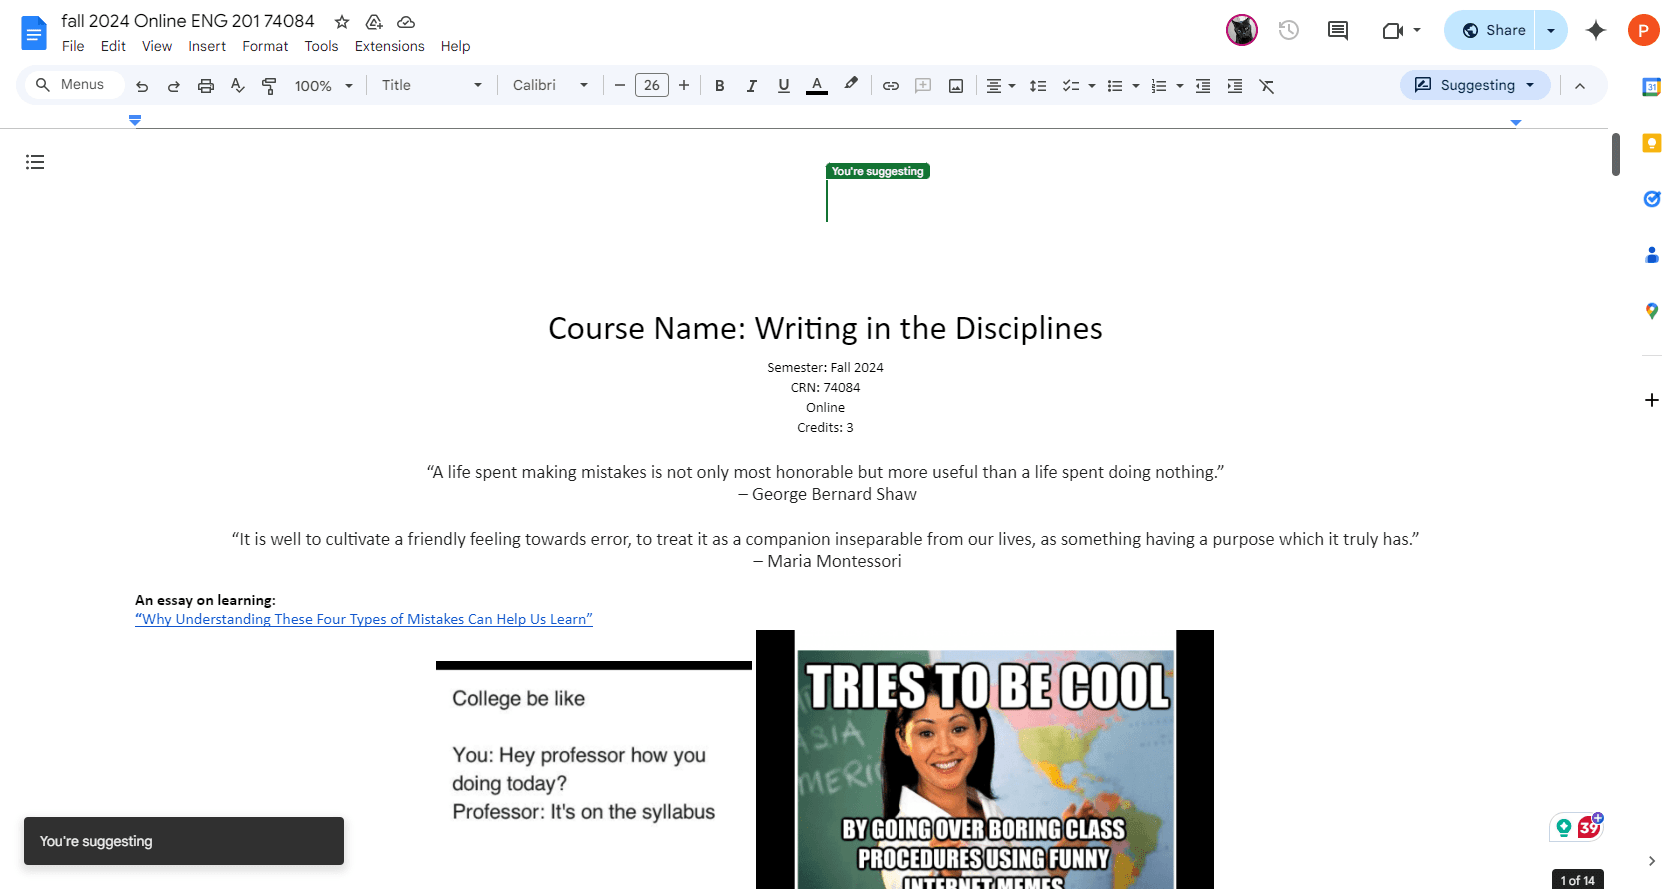Open the File menu
This screenshot has width=1680, height=889.
[x=73, y=46]
